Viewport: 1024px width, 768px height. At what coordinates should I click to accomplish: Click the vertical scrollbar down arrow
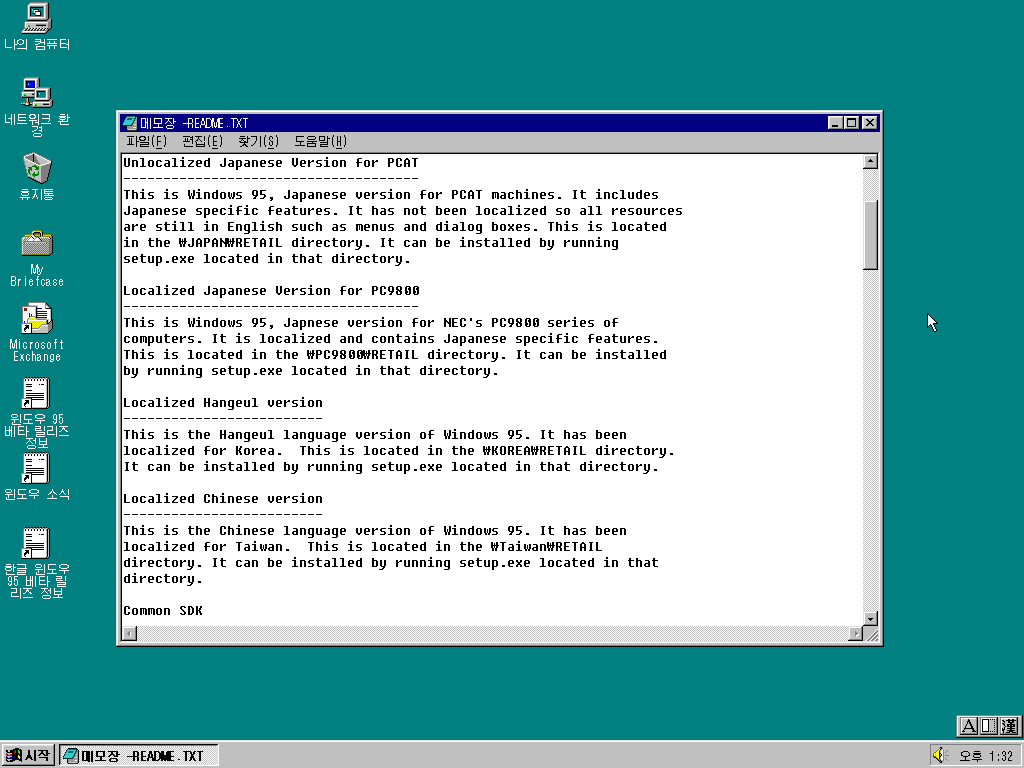[870, 618]
